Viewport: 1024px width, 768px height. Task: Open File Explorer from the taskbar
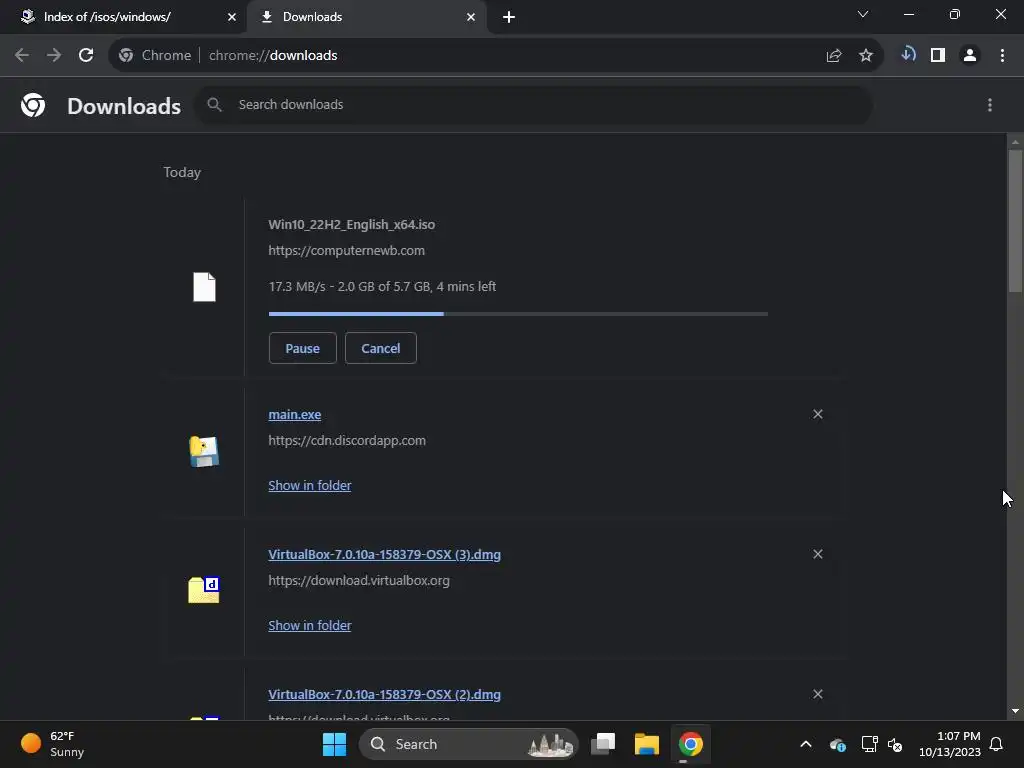[647, 744]
